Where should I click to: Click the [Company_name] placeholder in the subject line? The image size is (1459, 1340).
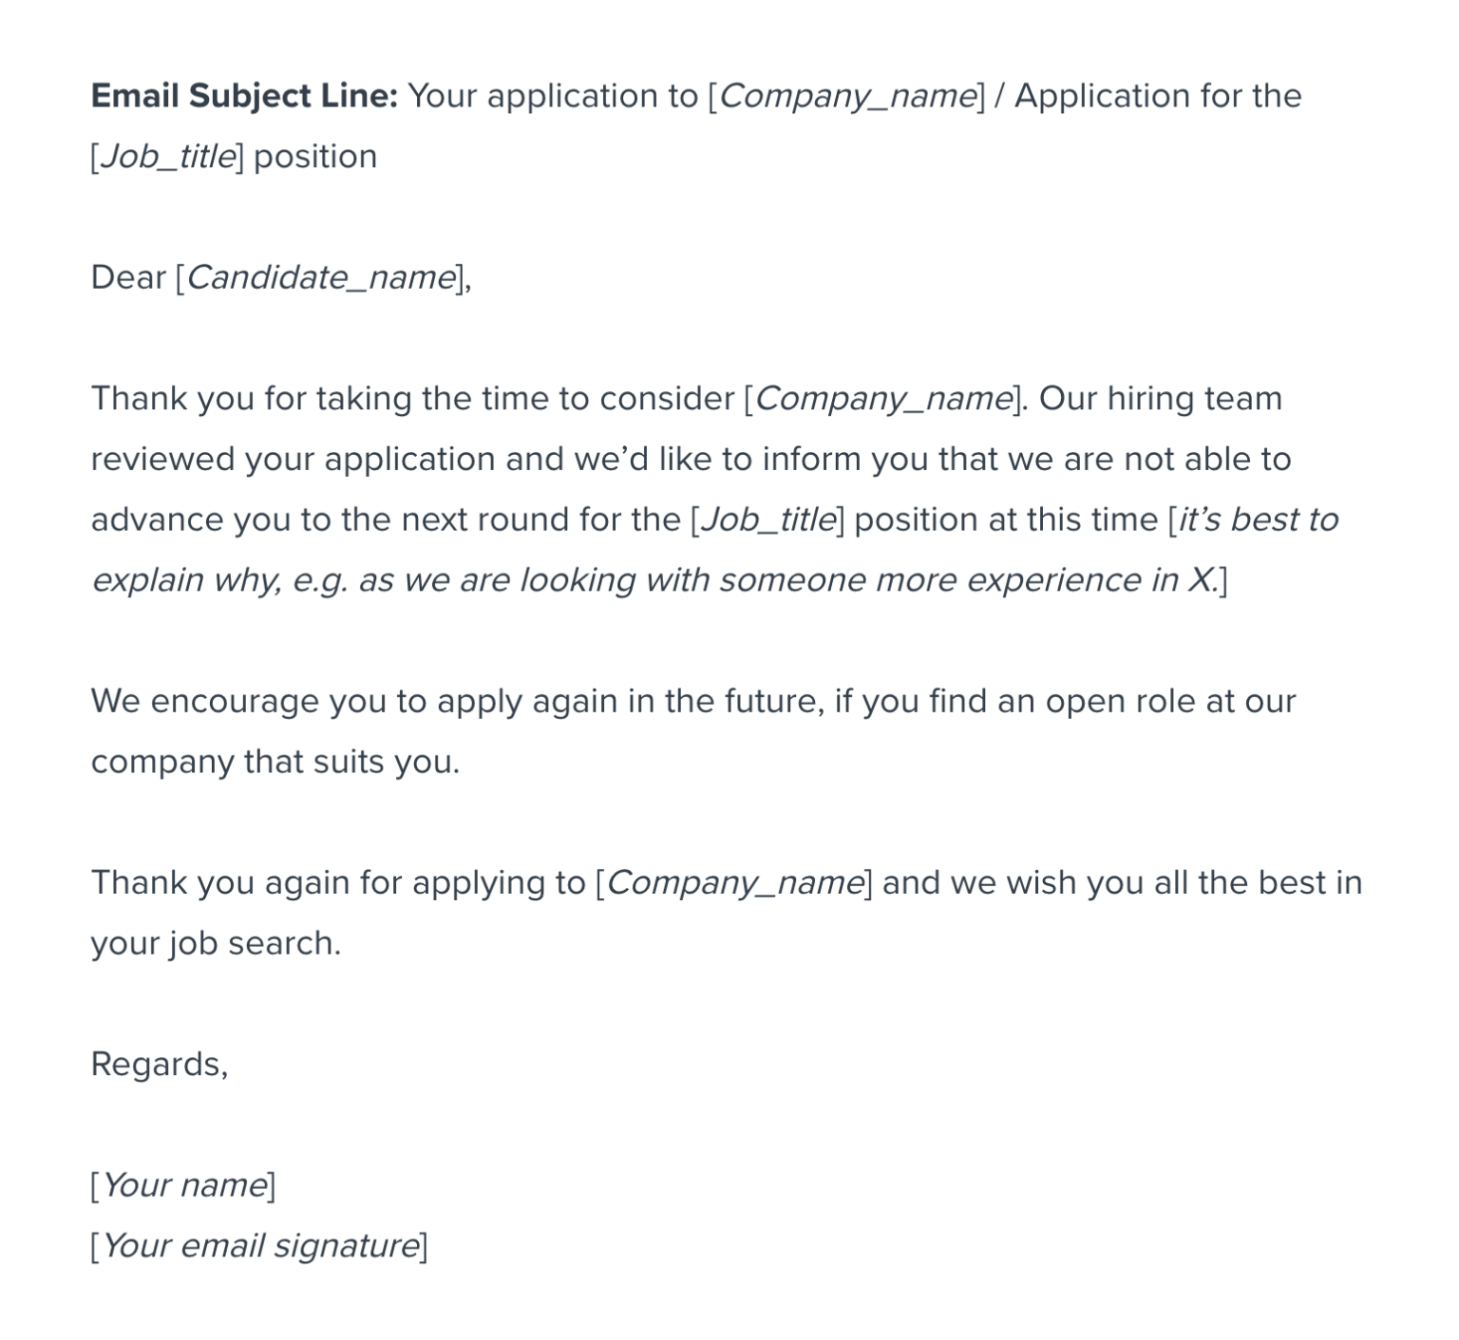[x=846, y=96]
